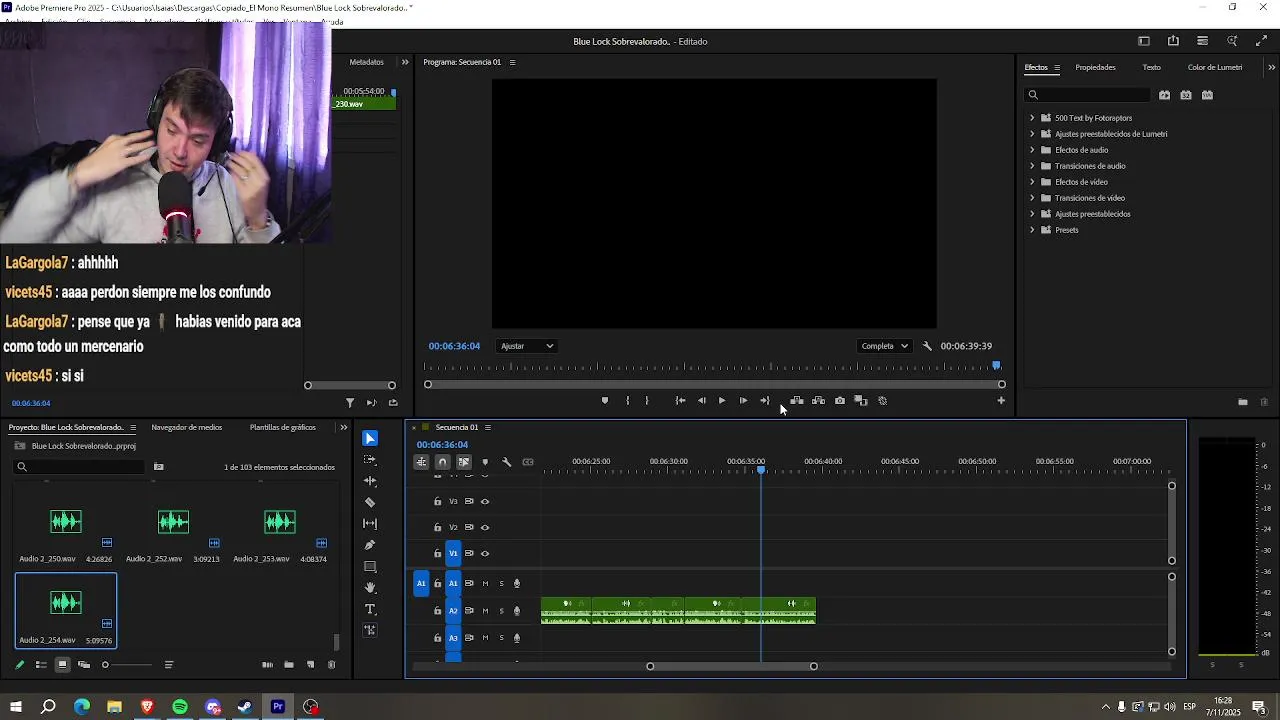Expand the Presets folder
The width and height of the screenshot is (1280, 720).
(1032, 230)
